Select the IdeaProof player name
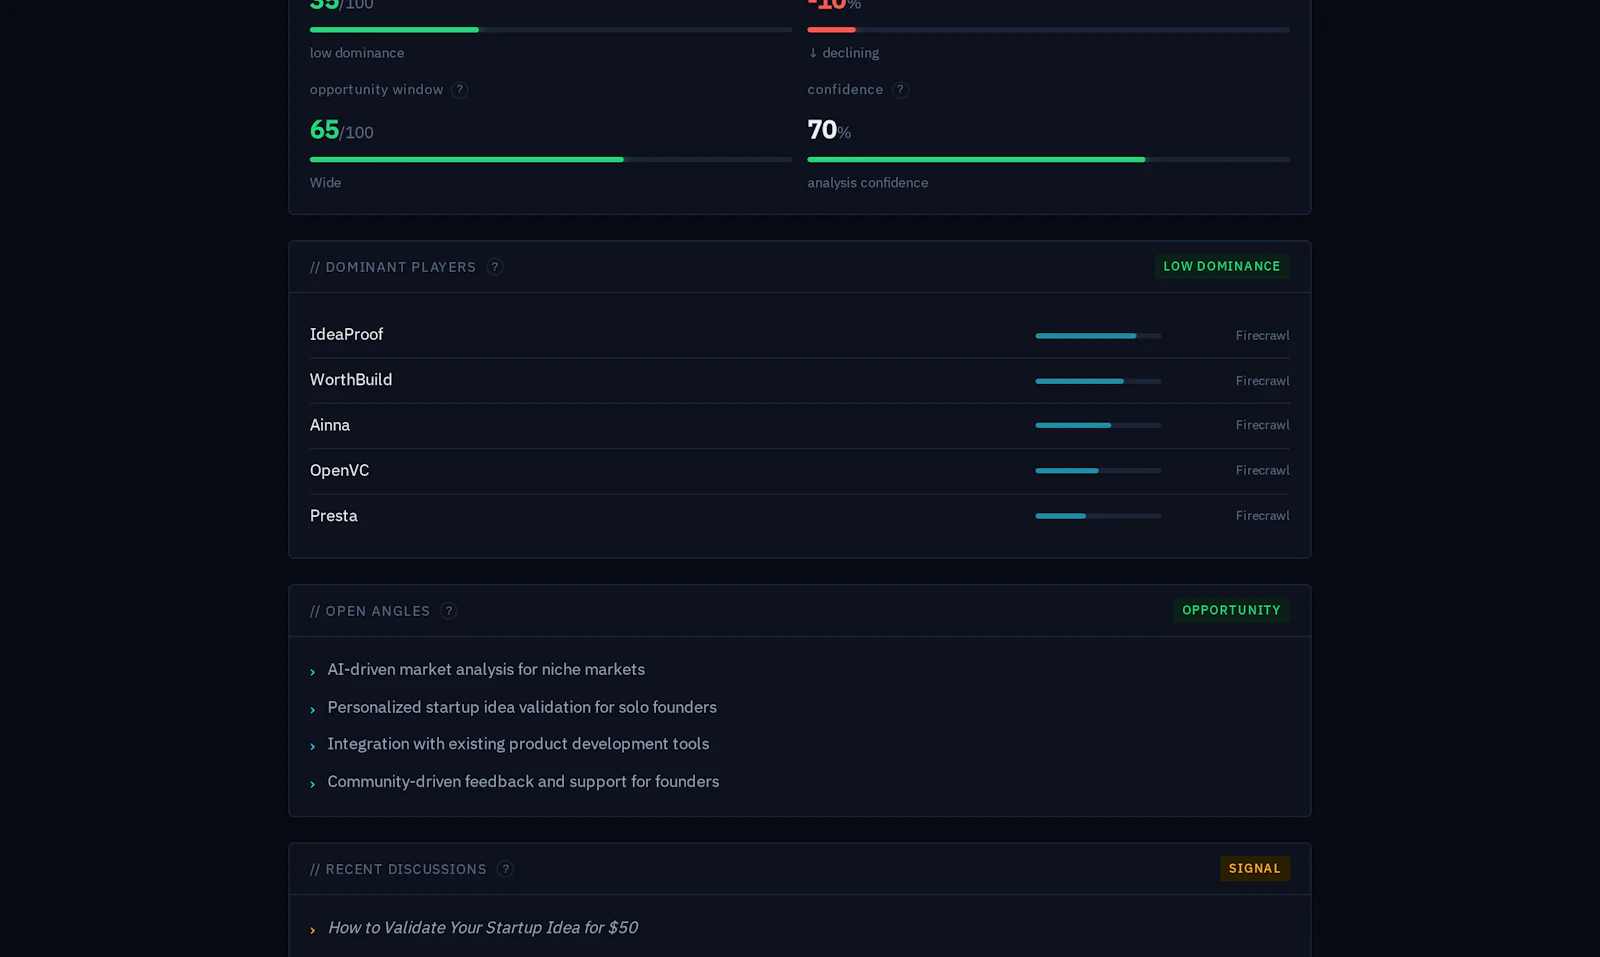This screenshot has width=1600, height=957. click(x=346, y=334)
